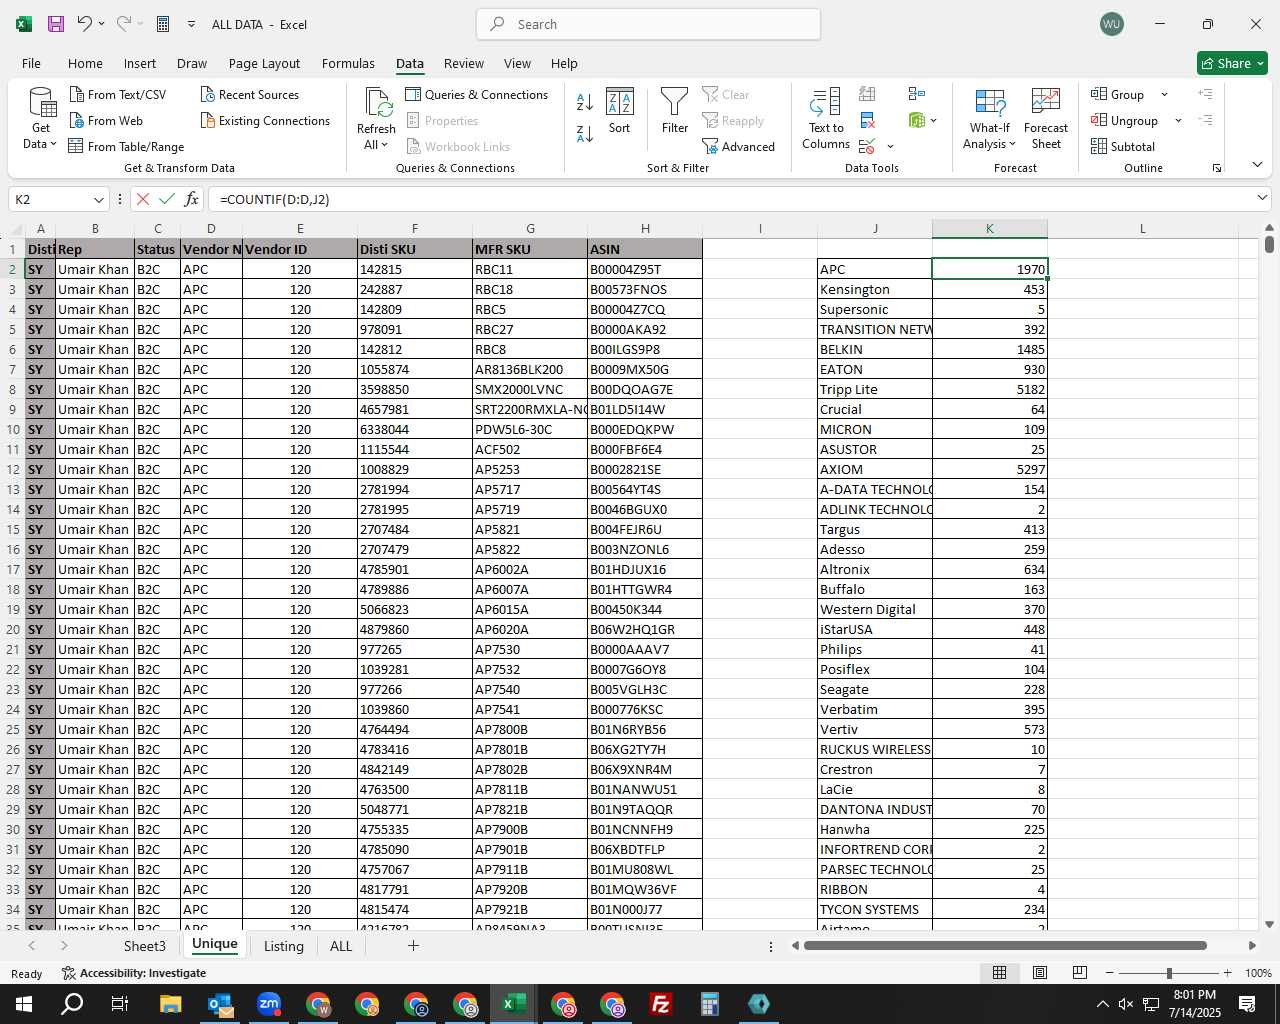This screenshot has height=1024, width=1280.
Task: Expand the Data Validation dropdown arrow
Action: [890, 146]
